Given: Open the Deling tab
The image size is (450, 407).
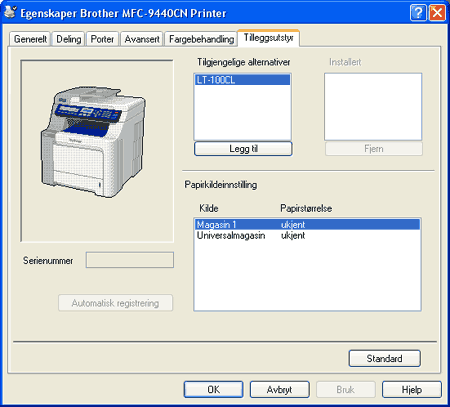Looking at the screenshot, I should [69, 39].
